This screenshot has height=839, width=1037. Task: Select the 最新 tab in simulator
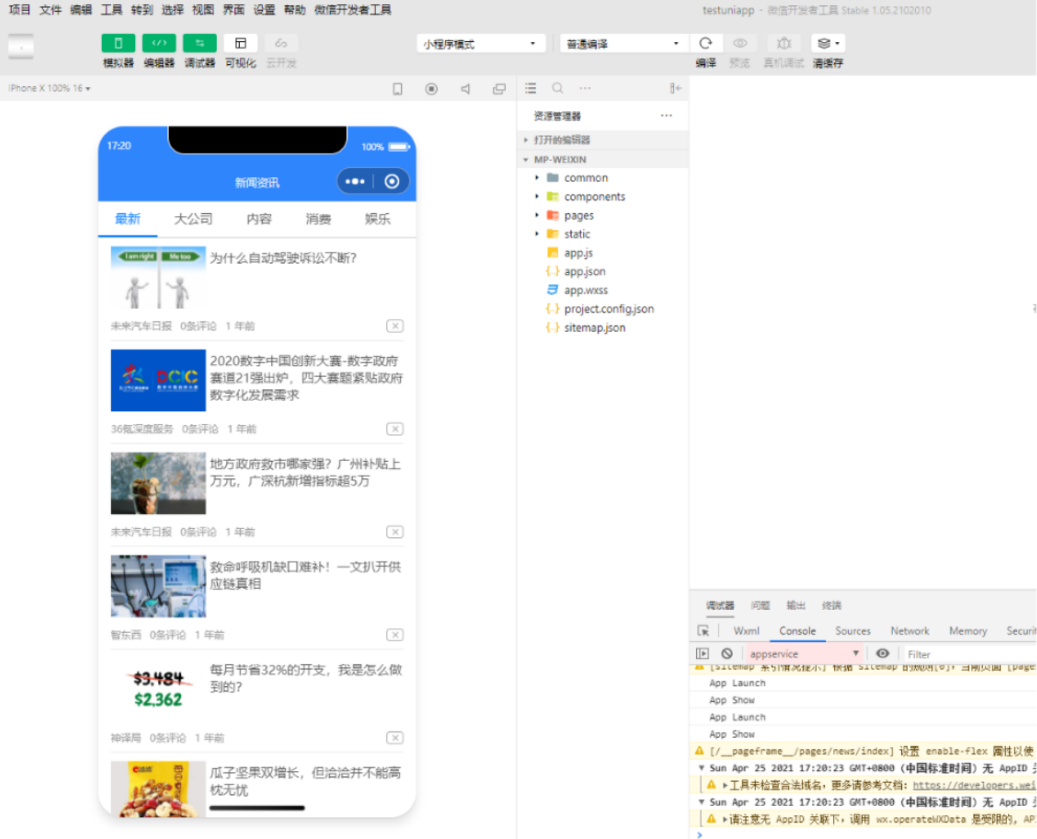click(x=128, y=219)
